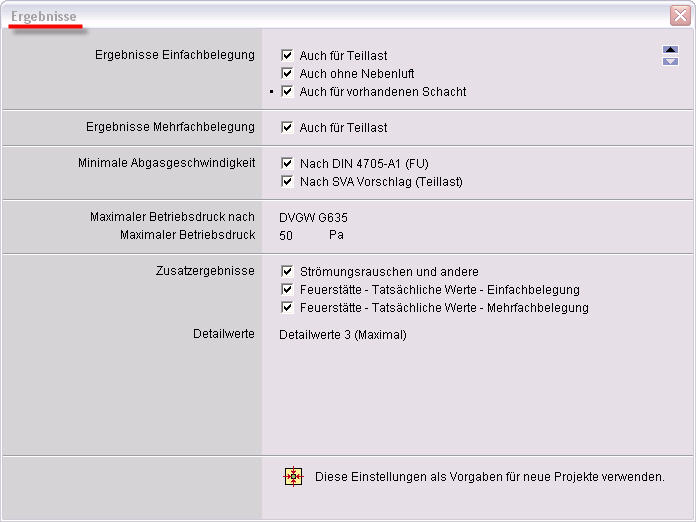Image resolution: width=696 pixels, height=522 pixels.
Task: Open the 'DVGW G635' pressure standard selector
Action: tap(314, 217)
